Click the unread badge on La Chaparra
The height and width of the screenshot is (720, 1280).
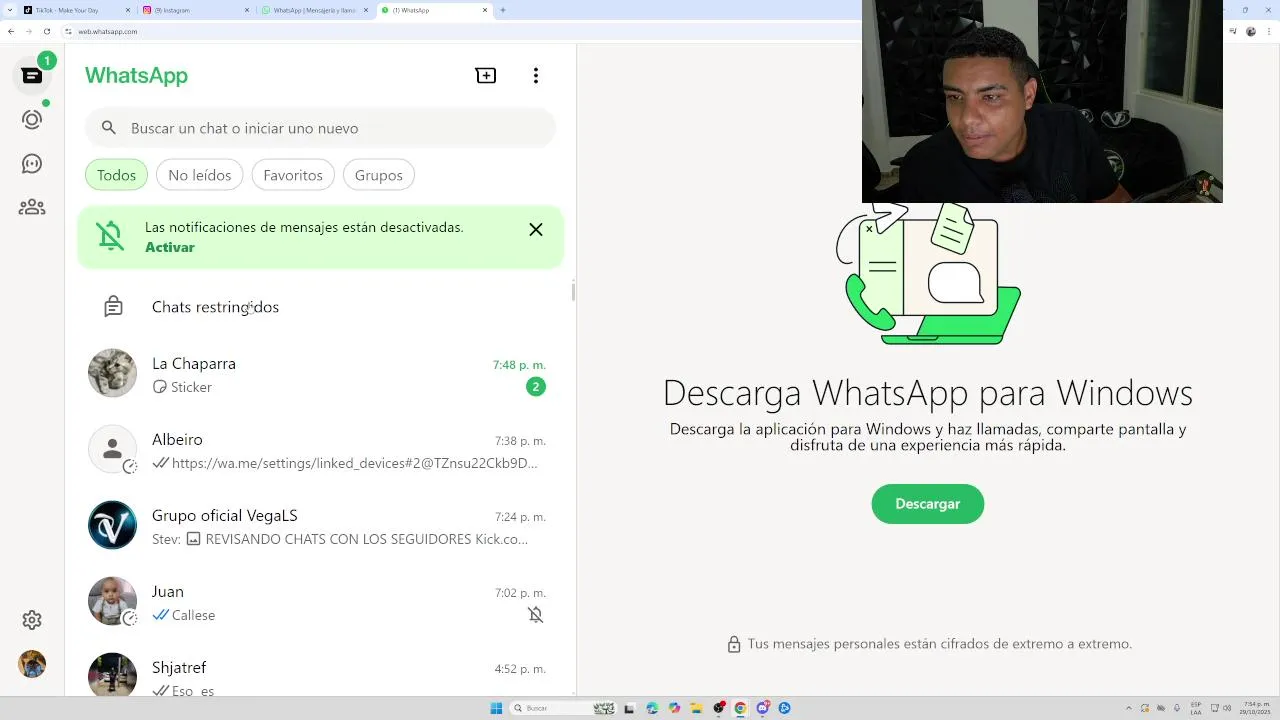[x=536, y=387]
